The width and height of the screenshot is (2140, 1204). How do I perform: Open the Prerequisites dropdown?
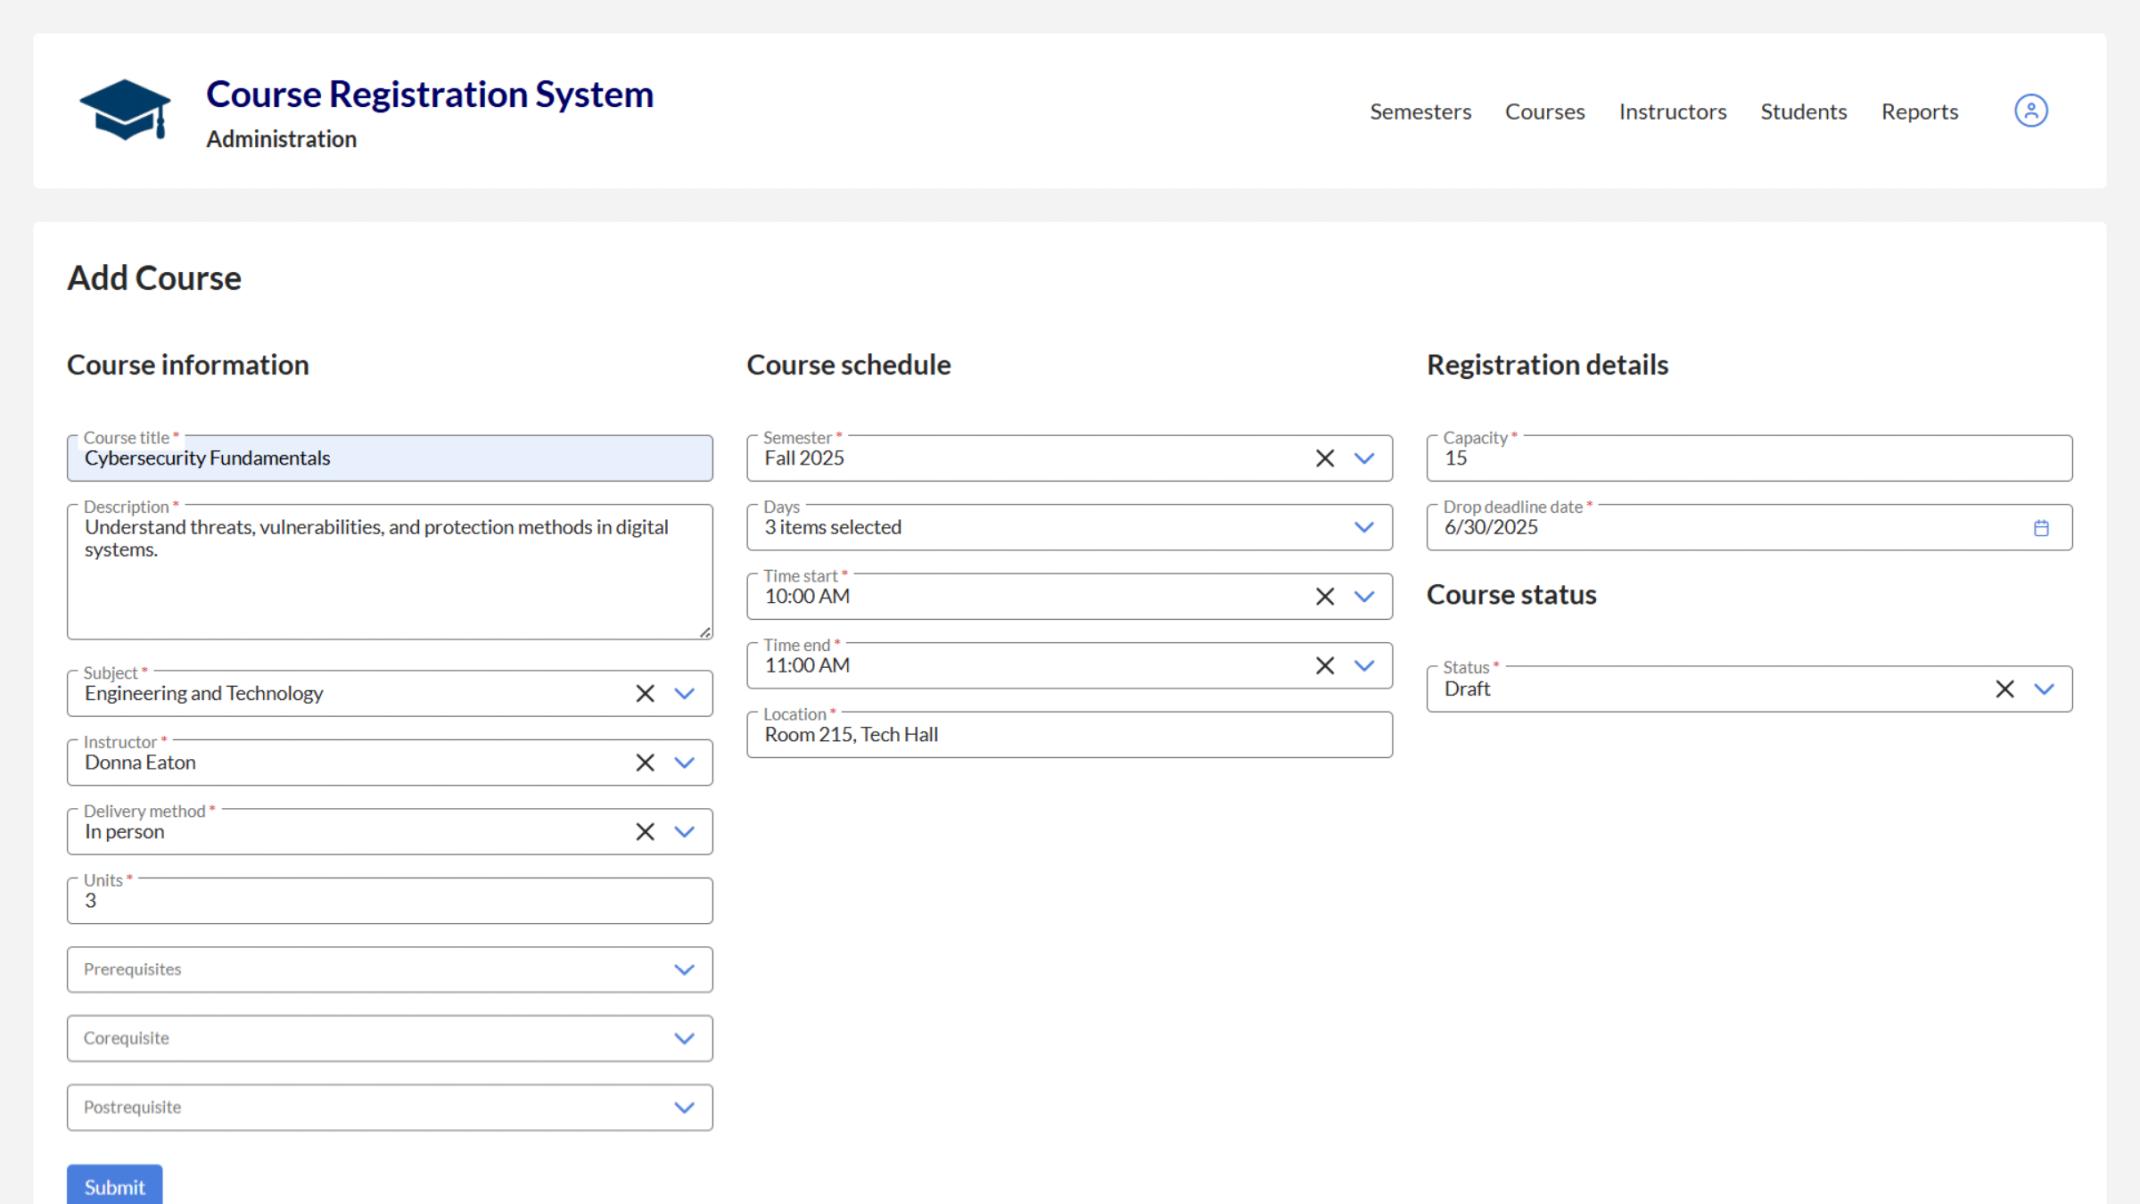pos(390,969)
